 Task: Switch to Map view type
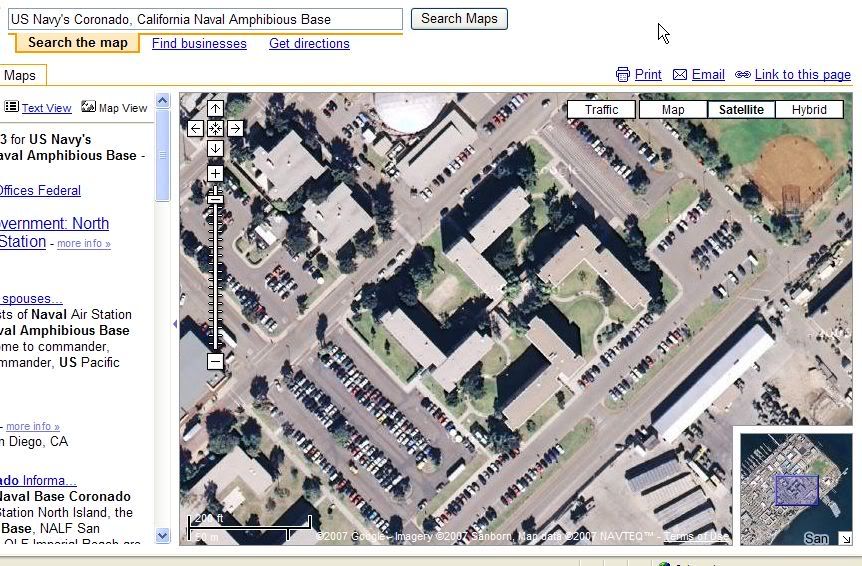673,110
